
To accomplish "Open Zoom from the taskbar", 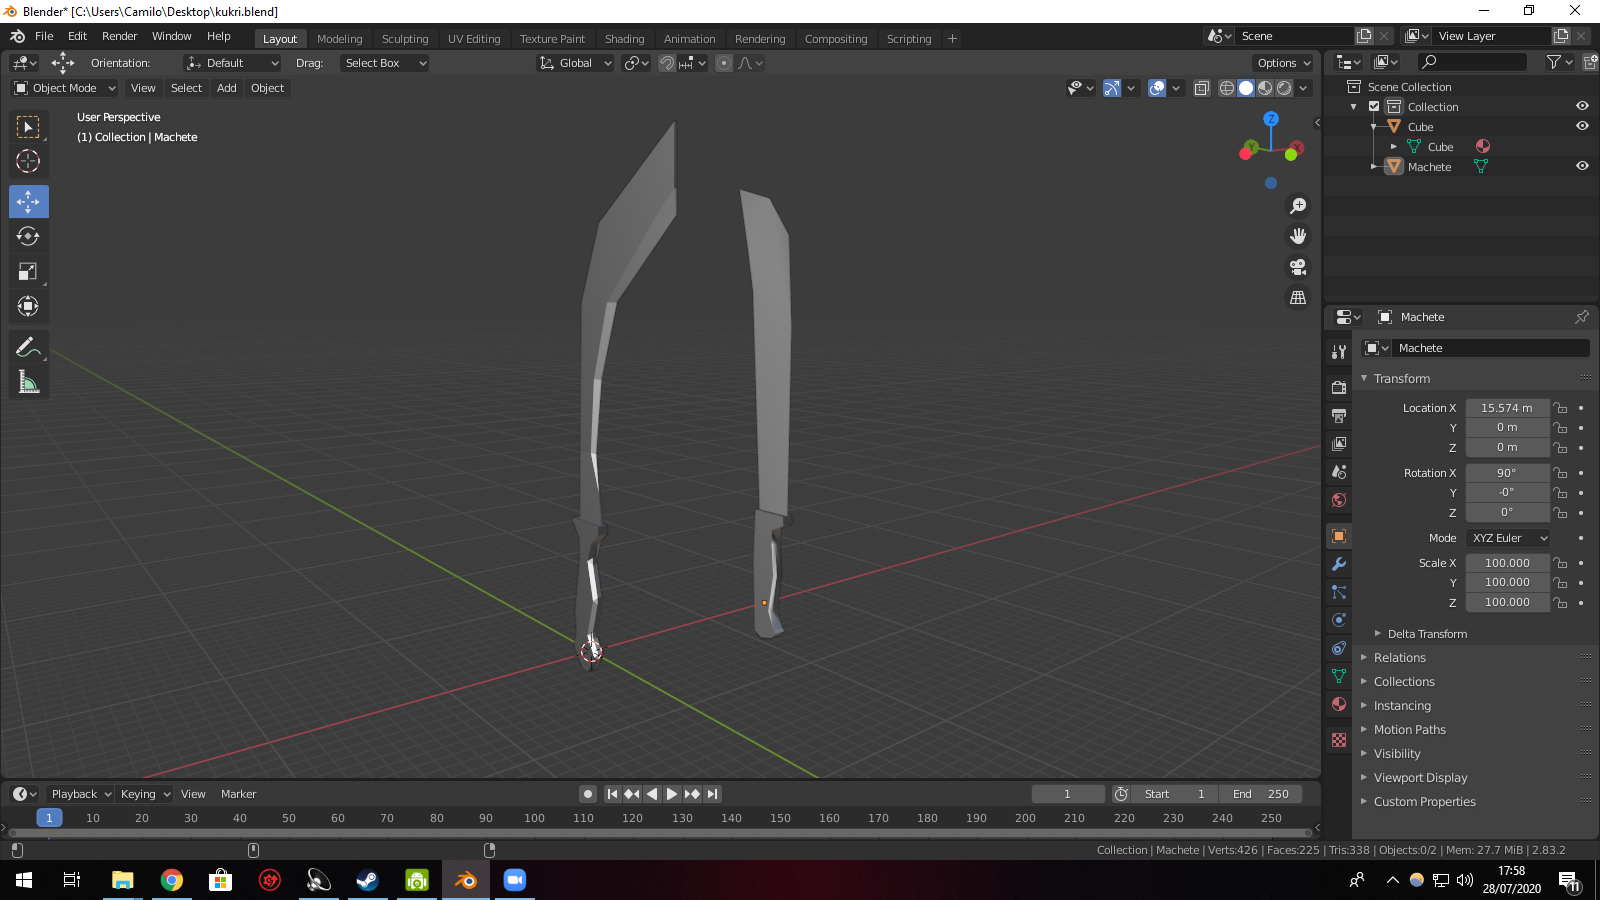I will pyautogui.click(x=514, y=880).
